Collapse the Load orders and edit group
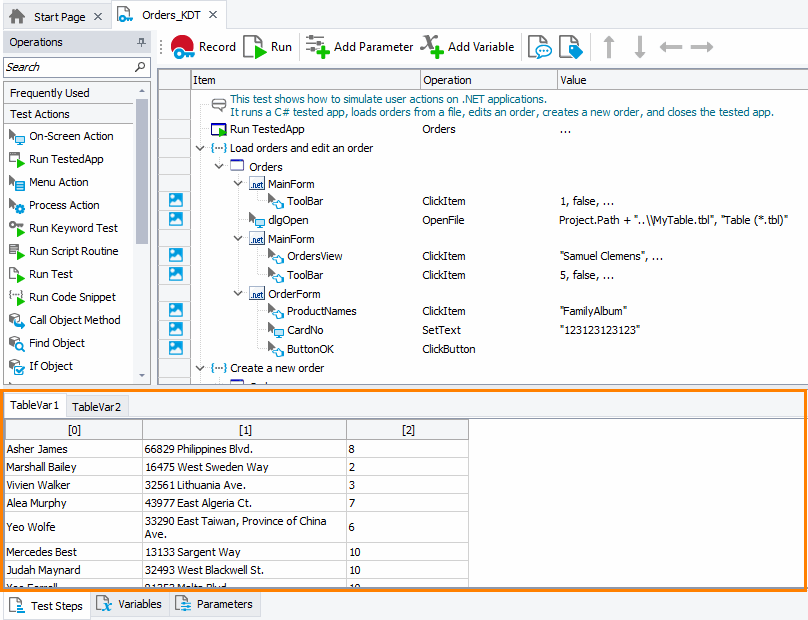Viewport: 808px width, 620px height. click(x=199, y=147)
